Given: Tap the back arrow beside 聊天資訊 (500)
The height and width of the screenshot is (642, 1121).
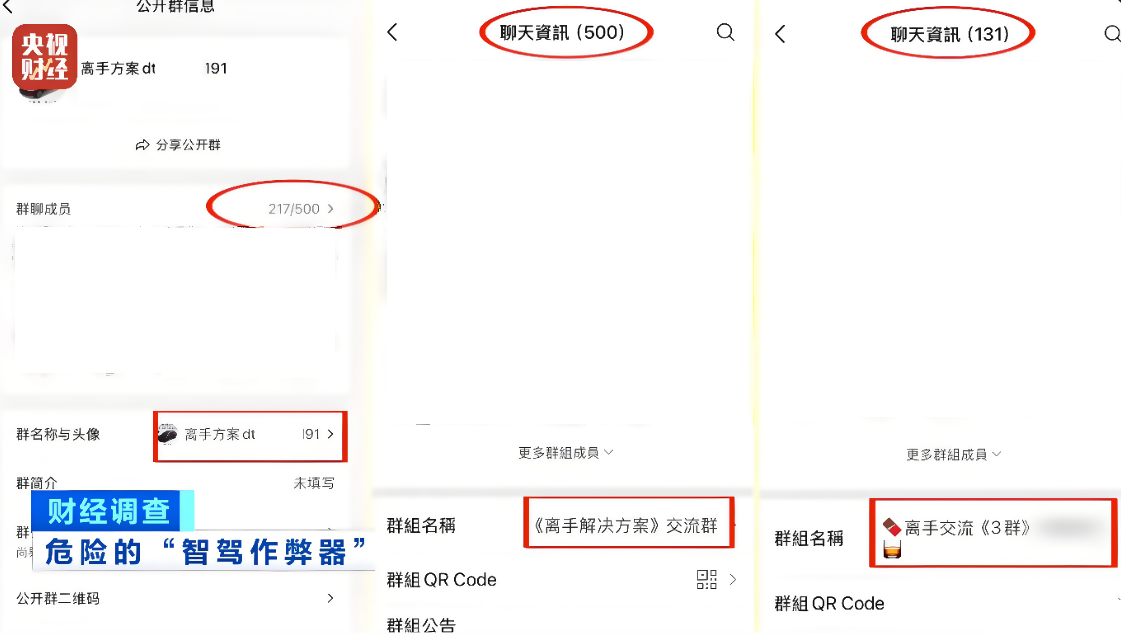Looking at the screenshot, I should pyautogui.click(x=392, y=33).
